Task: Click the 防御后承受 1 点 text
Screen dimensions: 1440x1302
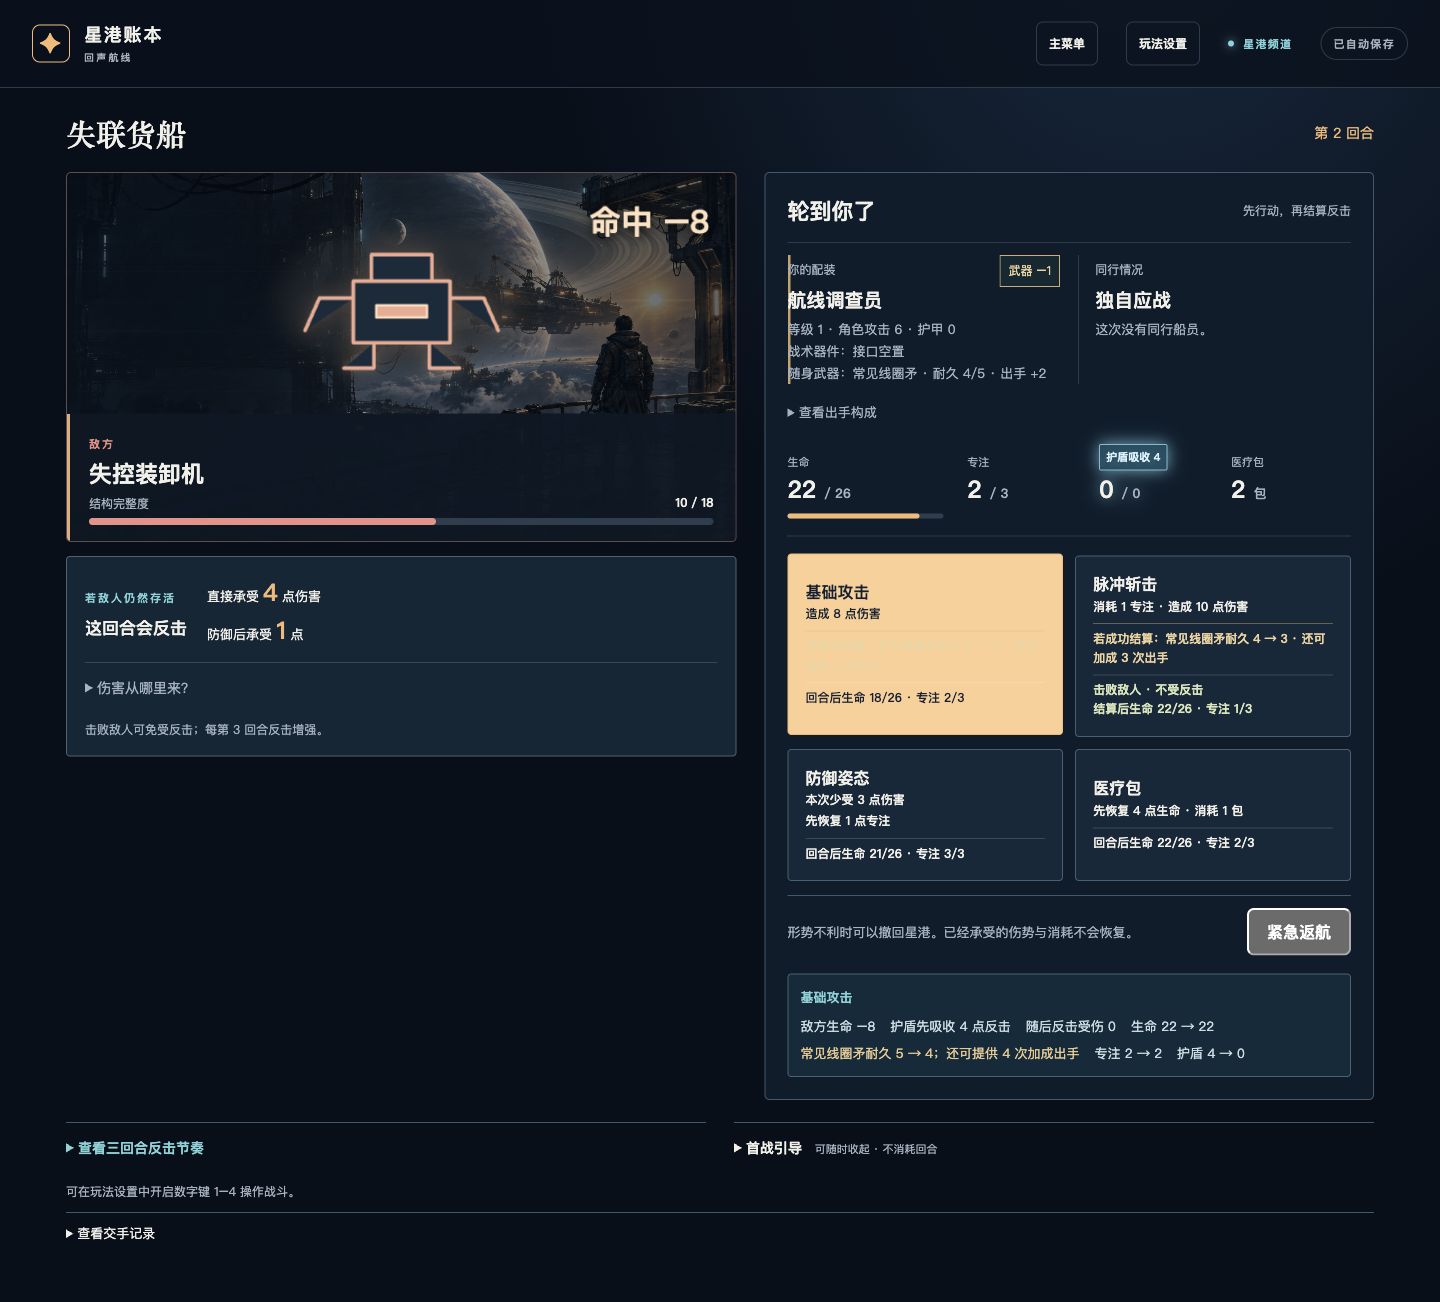Action: click(255, 632)
